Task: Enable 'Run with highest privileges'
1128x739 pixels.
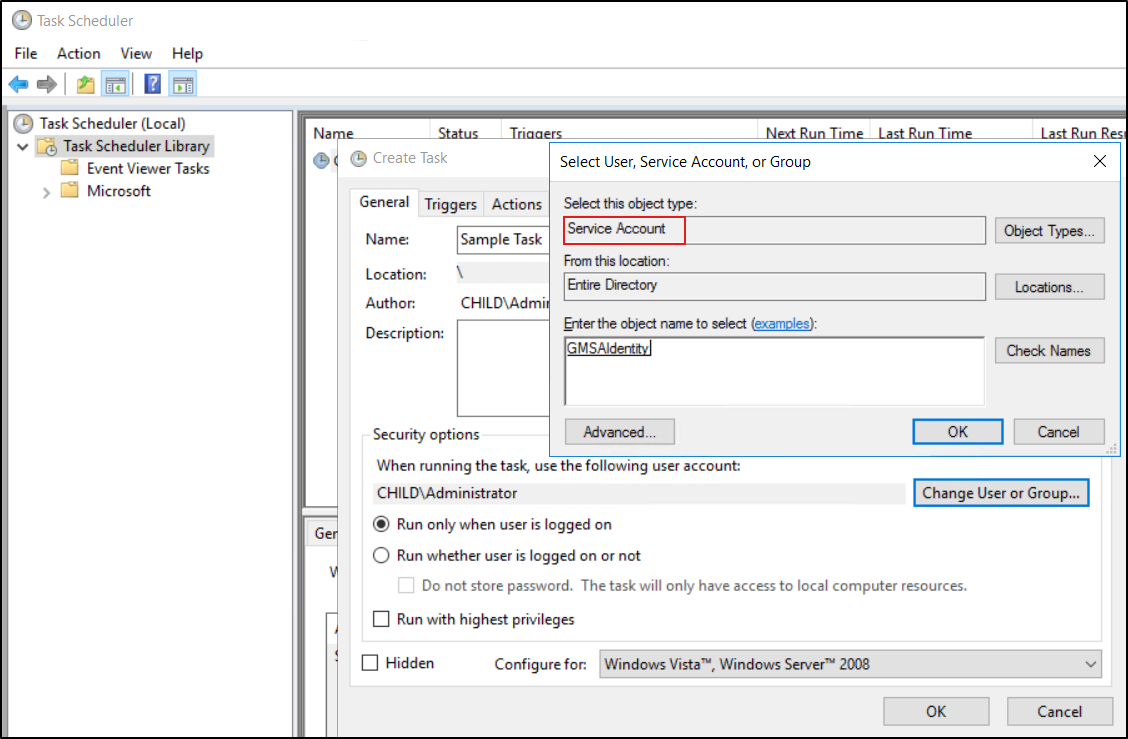Action: point(381,619)
